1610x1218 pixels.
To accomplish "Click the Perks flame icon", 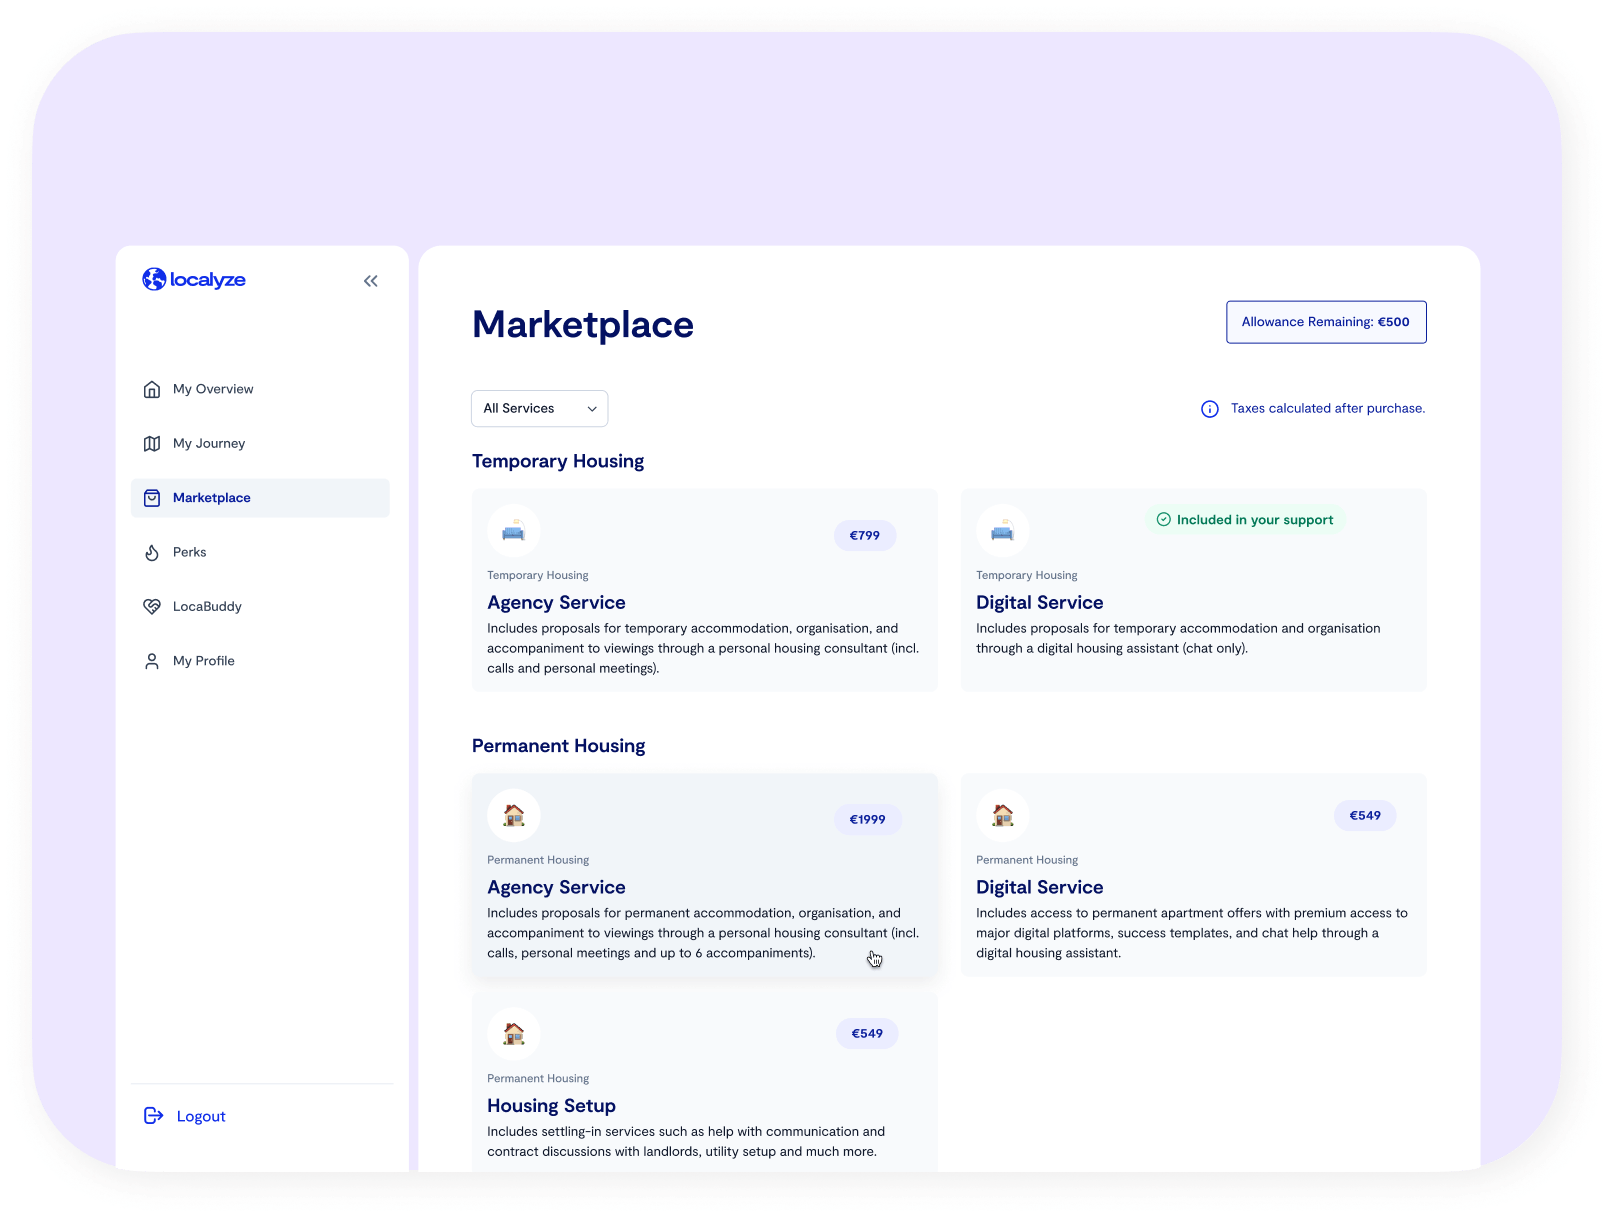I will pos(152,553).
